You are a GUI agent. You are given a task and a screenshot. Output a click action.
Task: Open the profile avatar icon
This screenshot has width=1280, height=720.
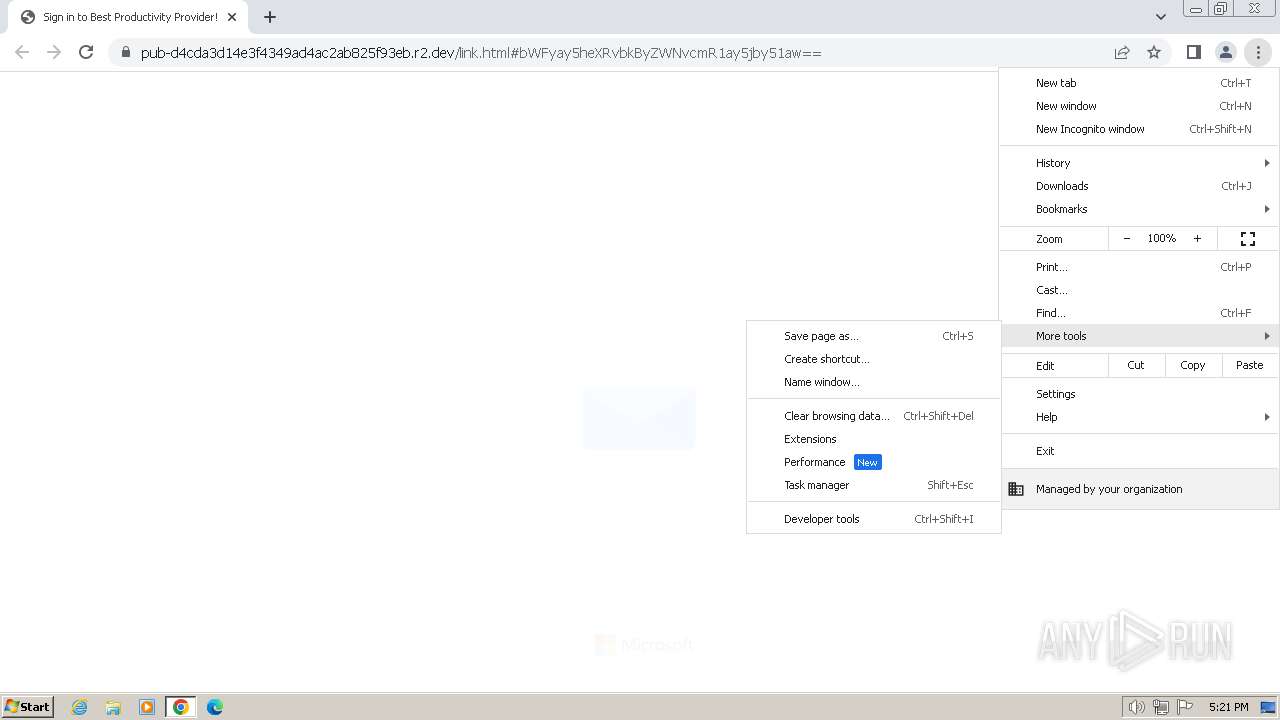click(1225, 52)
